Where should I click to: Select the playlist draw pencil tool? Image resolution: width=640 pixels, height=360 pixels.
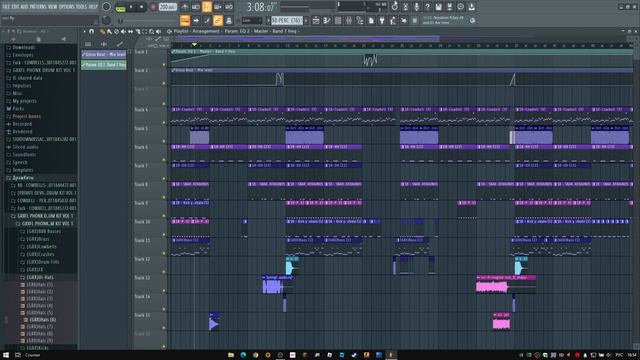pos(102,31)
